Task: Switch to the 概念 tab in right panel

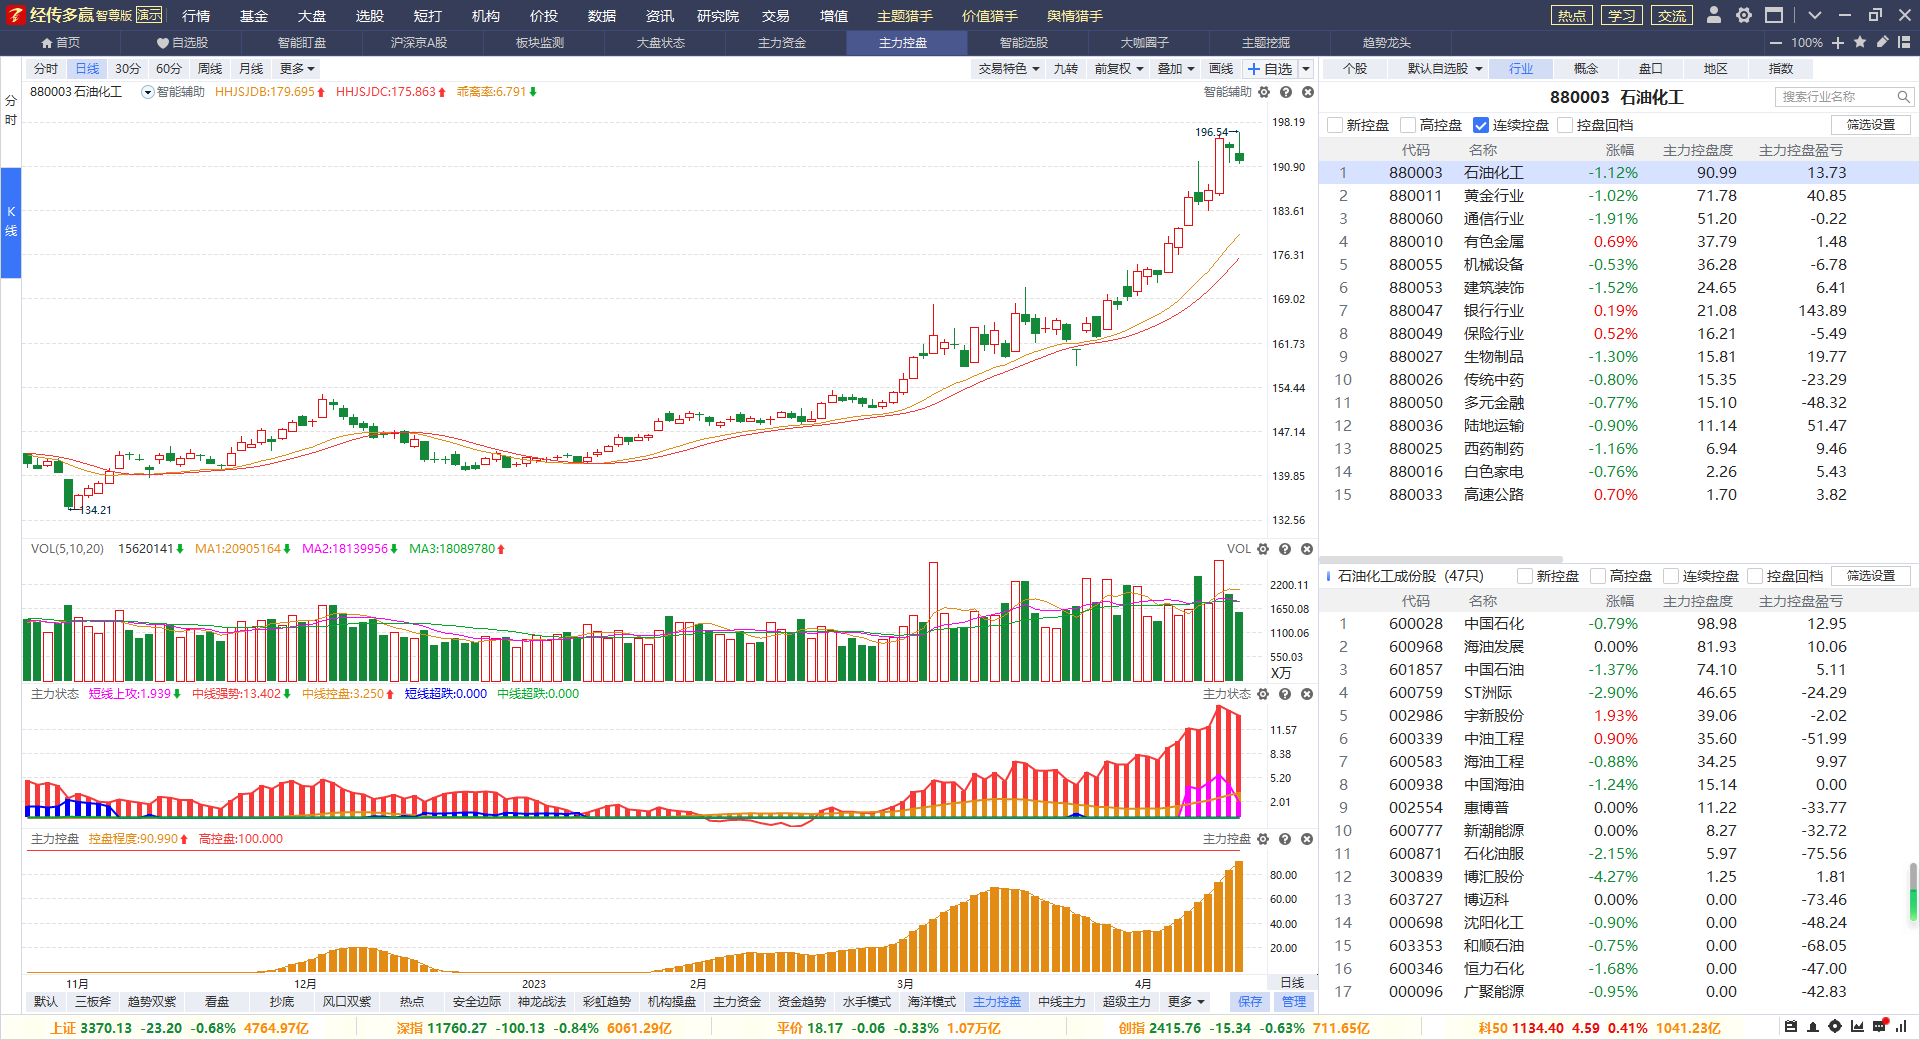Action: coord(1586,69)
